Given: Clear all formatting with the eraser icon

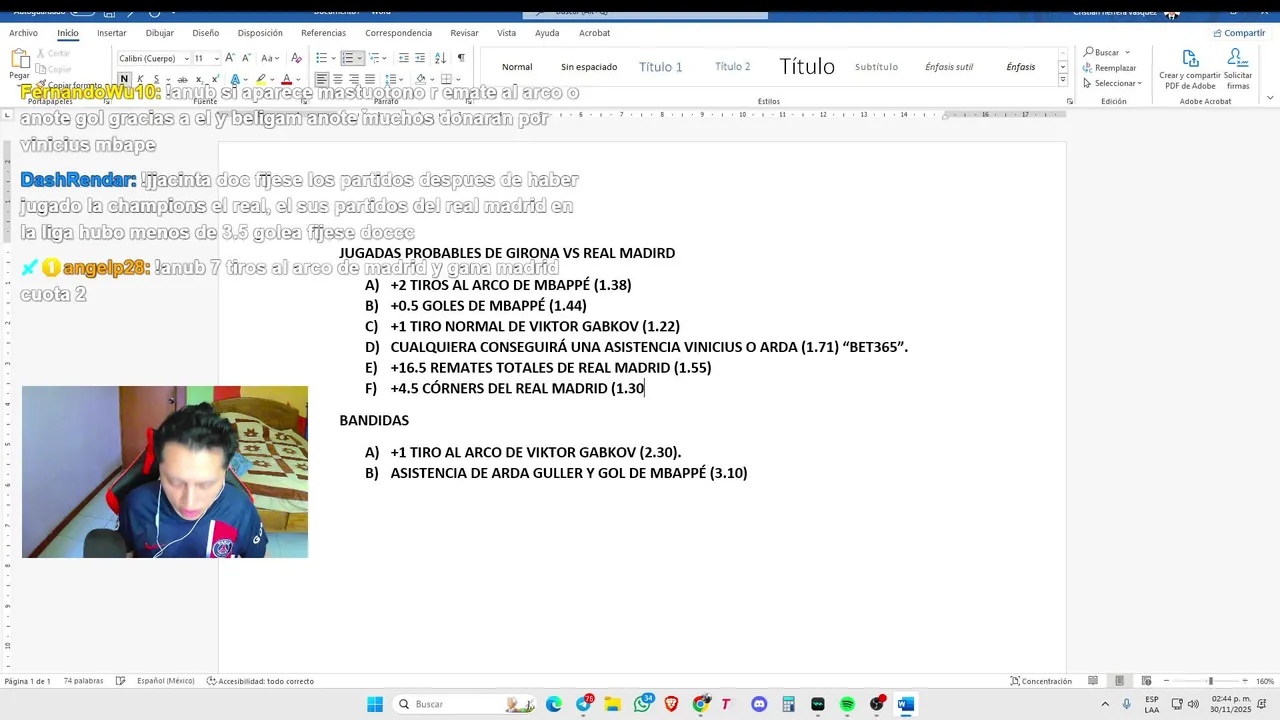Looking at the screenshot, I should [x=296, y=58].
